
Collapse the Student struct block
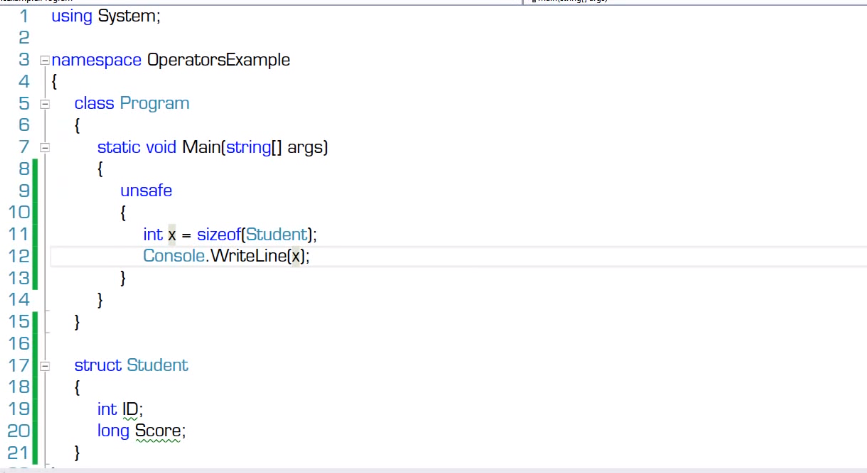(x=45, y=366)
